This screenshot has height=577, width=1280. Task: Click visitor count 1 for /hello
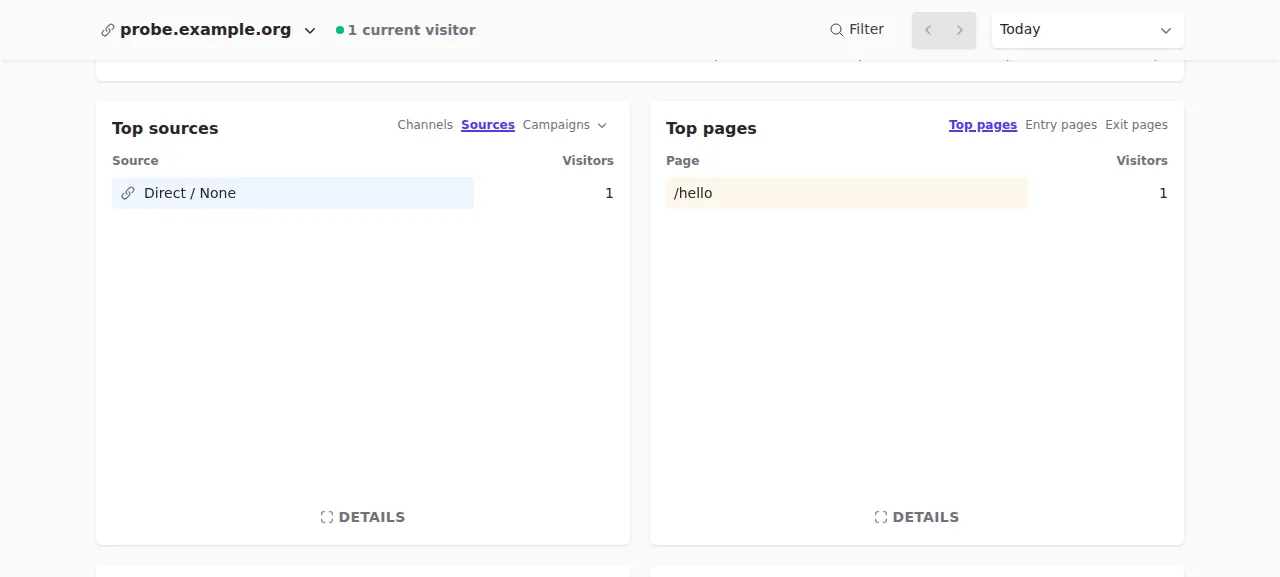[1163, 193]
